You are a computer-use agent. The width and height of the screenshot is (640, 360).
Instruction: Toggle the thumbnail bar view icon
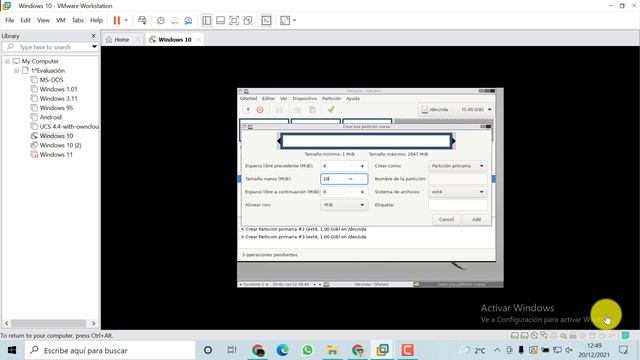220,20
